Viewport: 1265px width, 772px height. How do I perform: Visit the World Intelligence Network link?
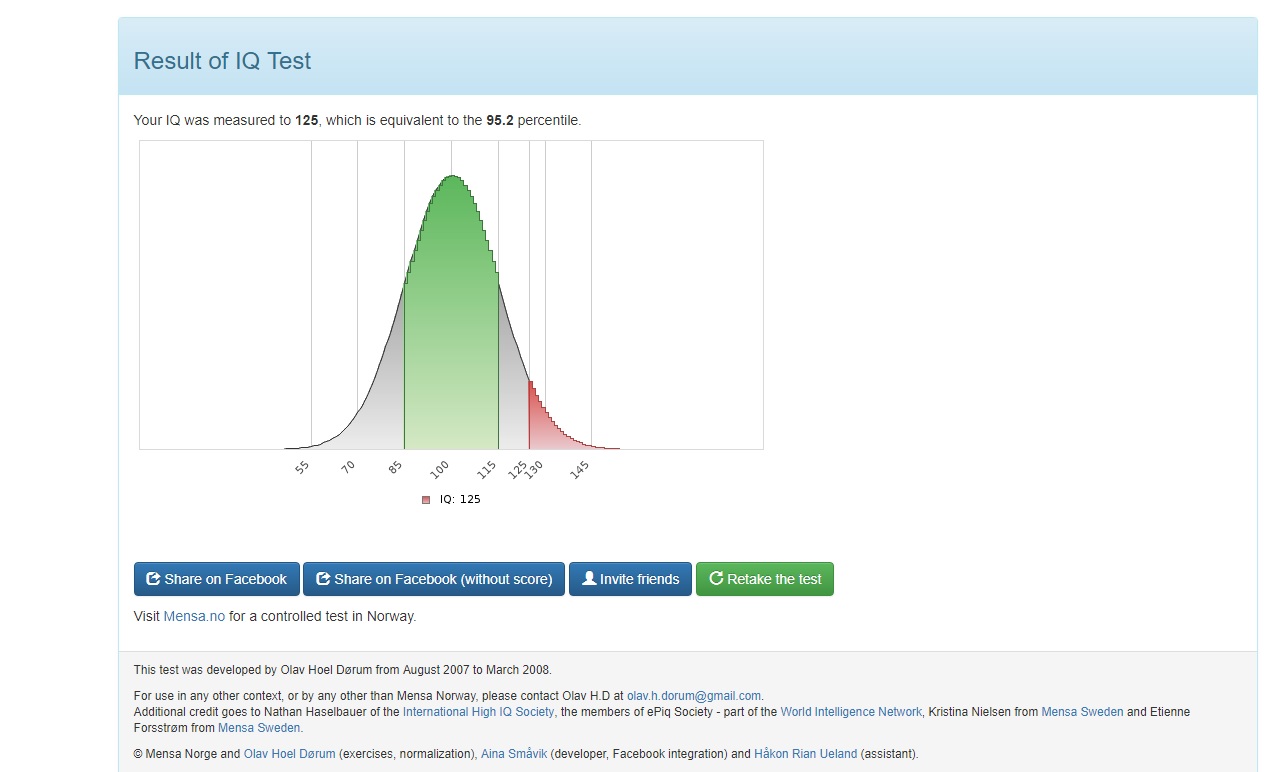point(851,712)
